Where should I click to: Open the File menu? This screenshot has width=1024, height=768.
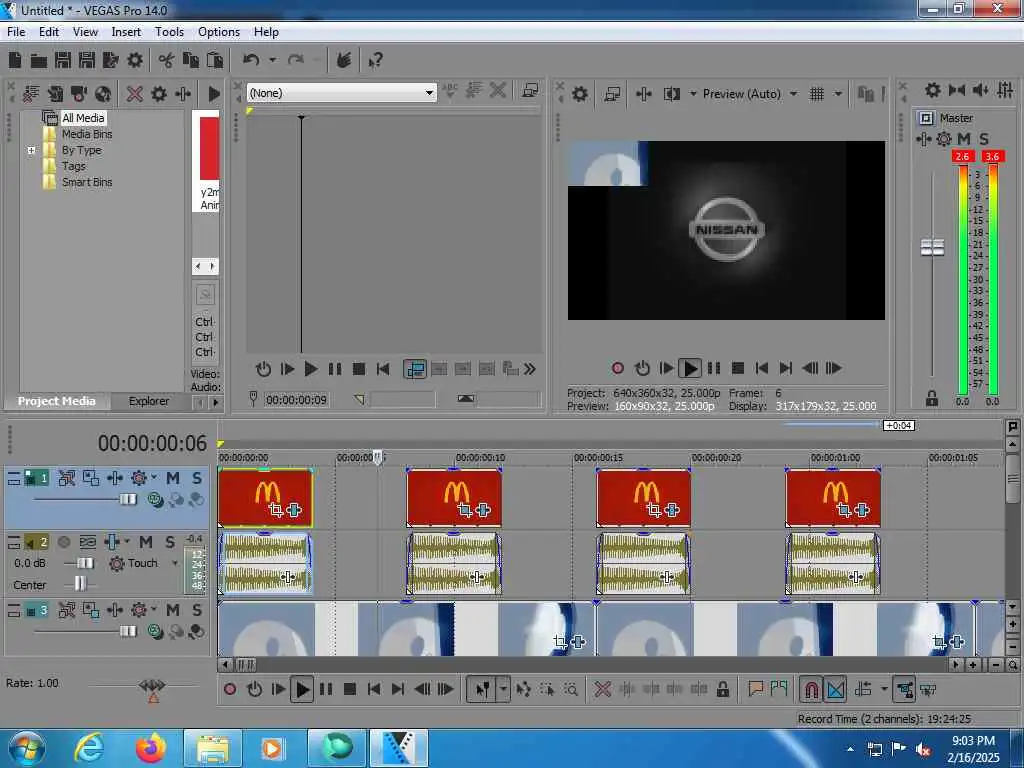point(16,32)
